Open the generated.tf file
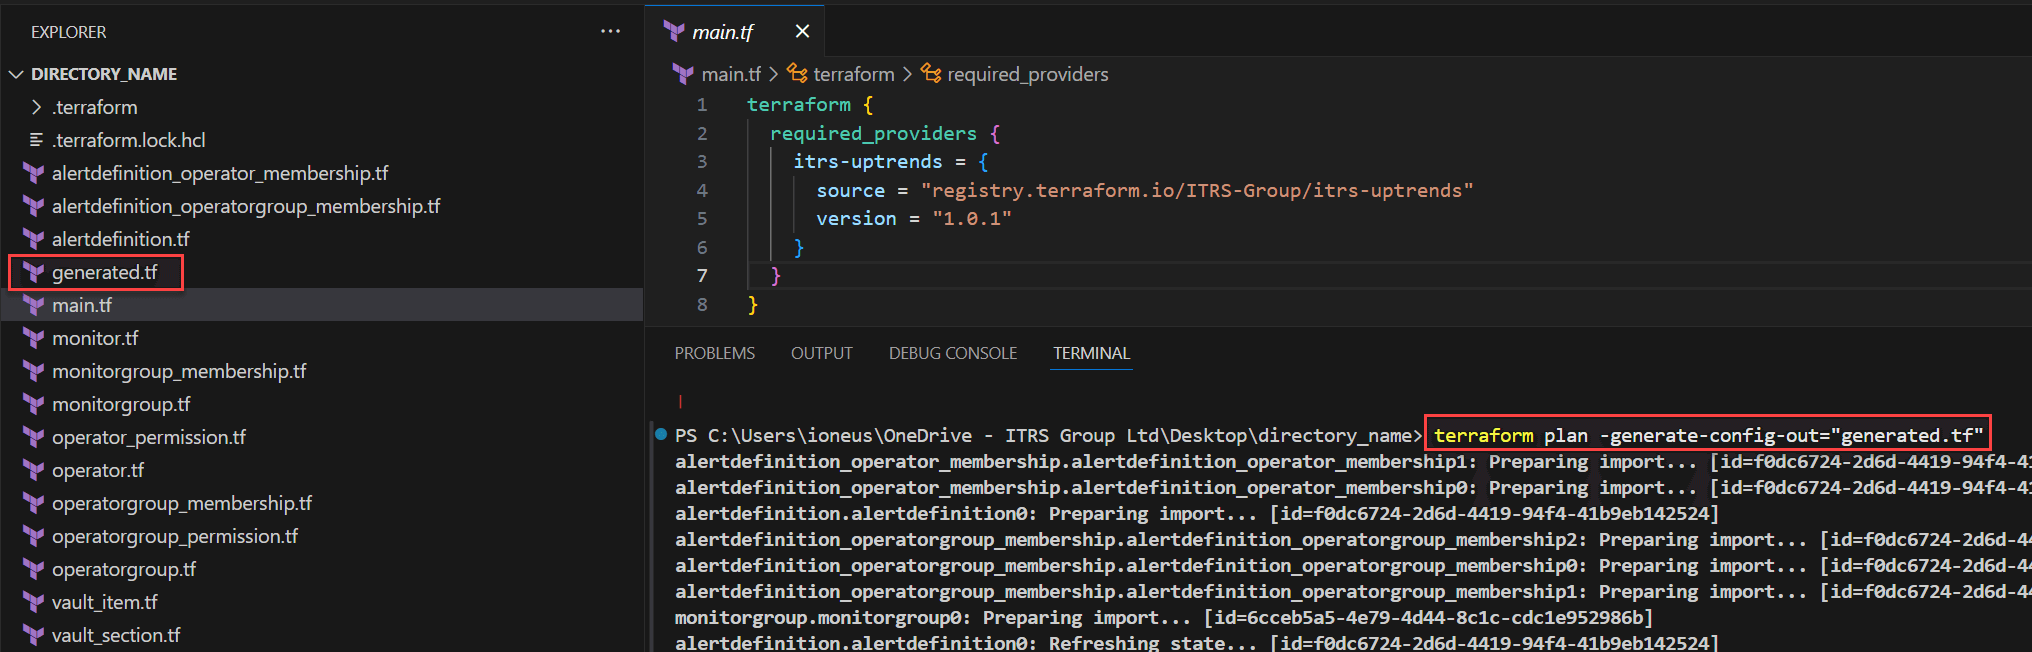 pos(104,272)
